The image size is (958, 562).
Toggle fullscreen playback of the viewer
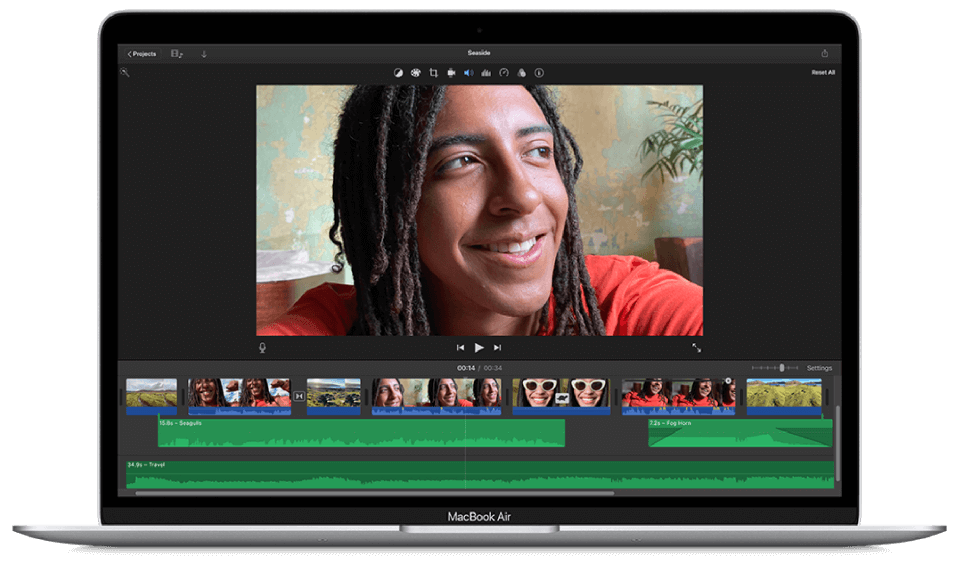pyautogui.click(x=696, y=348)
